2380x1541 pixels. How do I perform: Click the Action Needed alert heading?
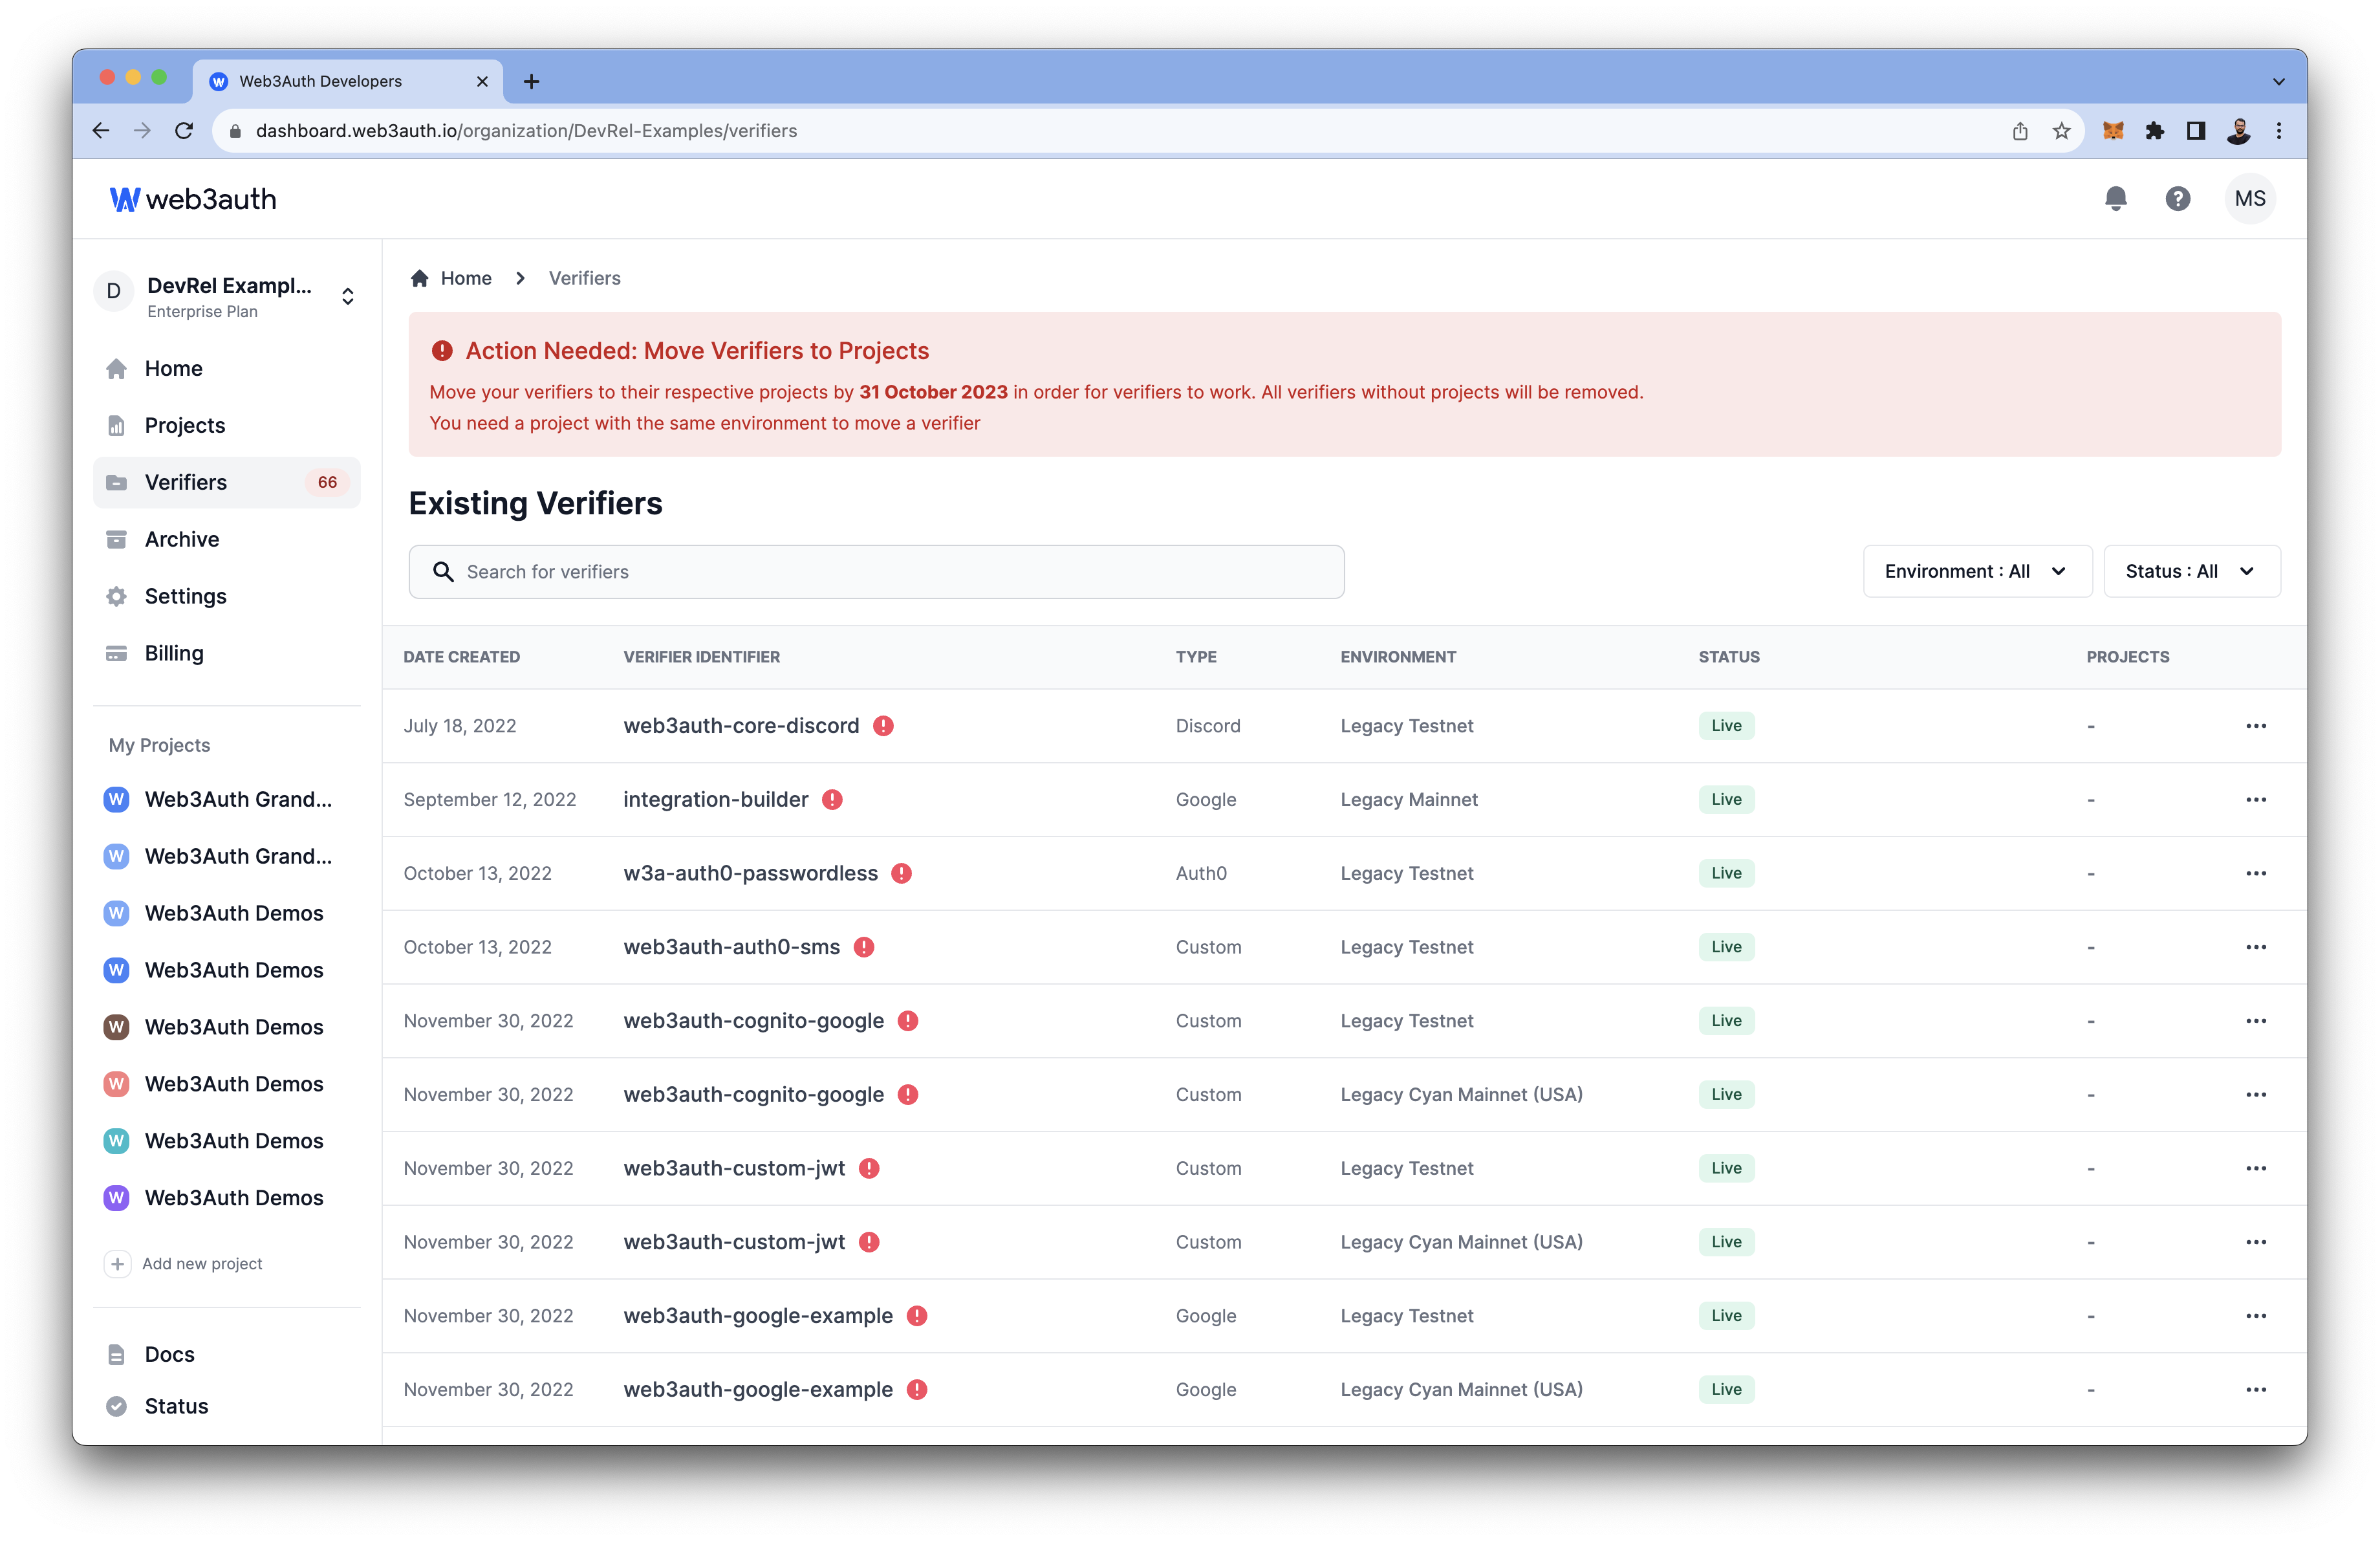tap(697, 351)
